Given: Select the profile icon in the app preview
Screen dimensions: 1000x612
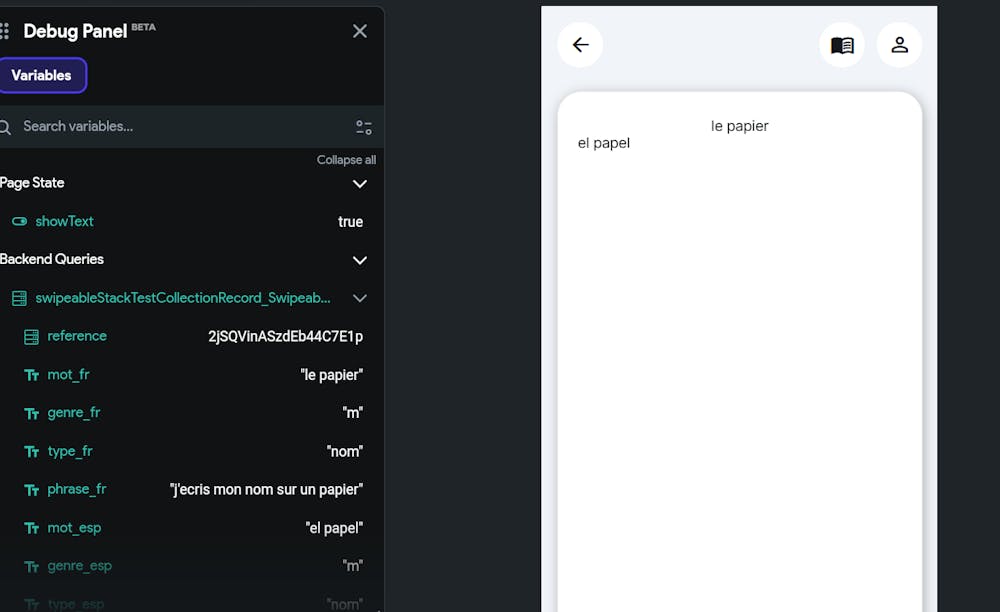Looking at the screenshot, I should pyautogui.click(x=899, y=45).
